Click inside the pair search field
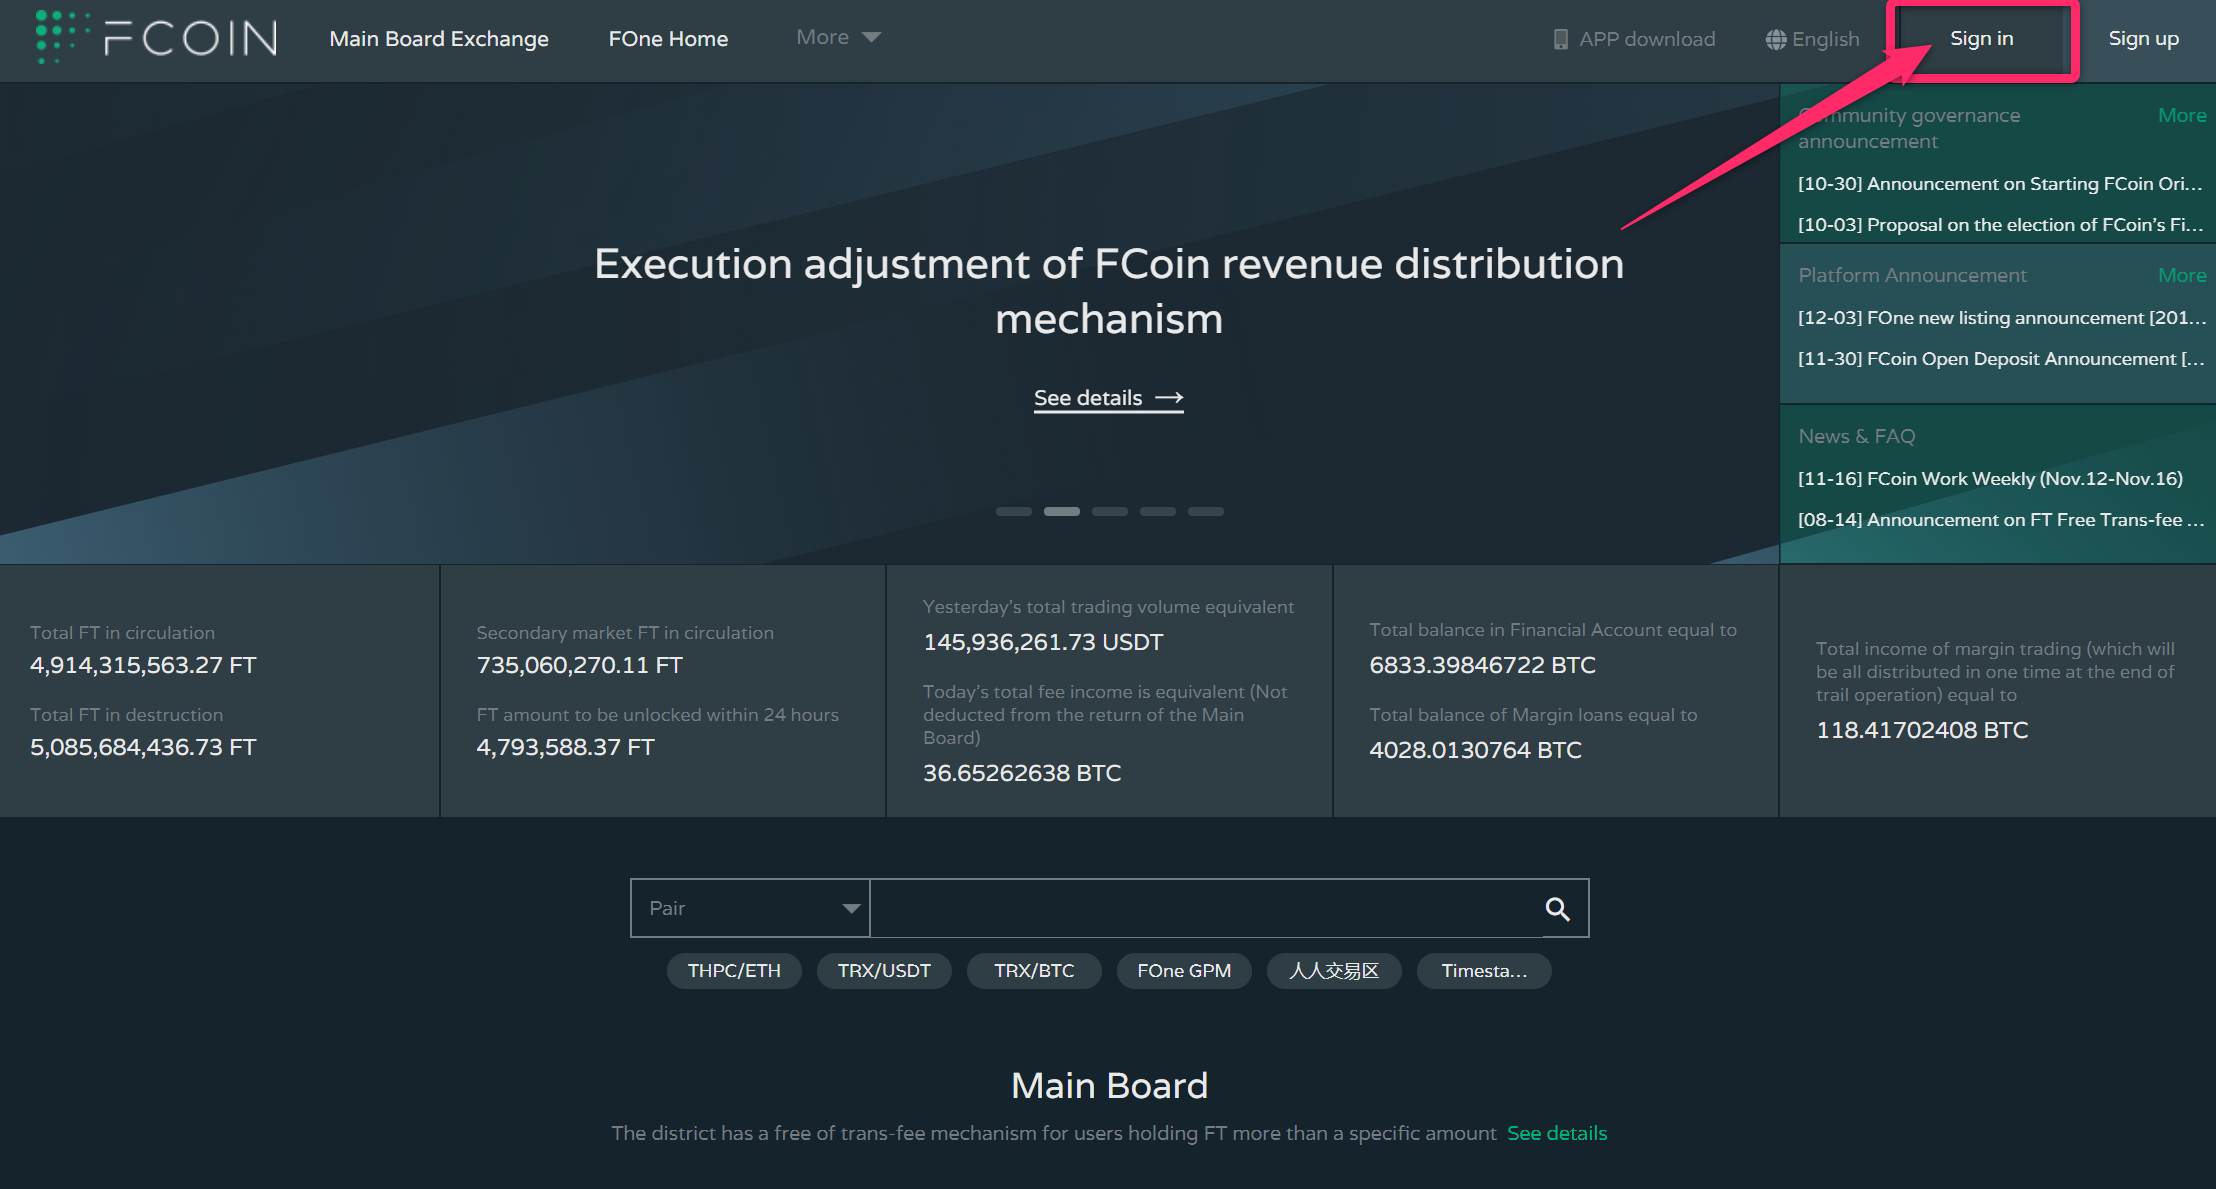 [1207, 908]
